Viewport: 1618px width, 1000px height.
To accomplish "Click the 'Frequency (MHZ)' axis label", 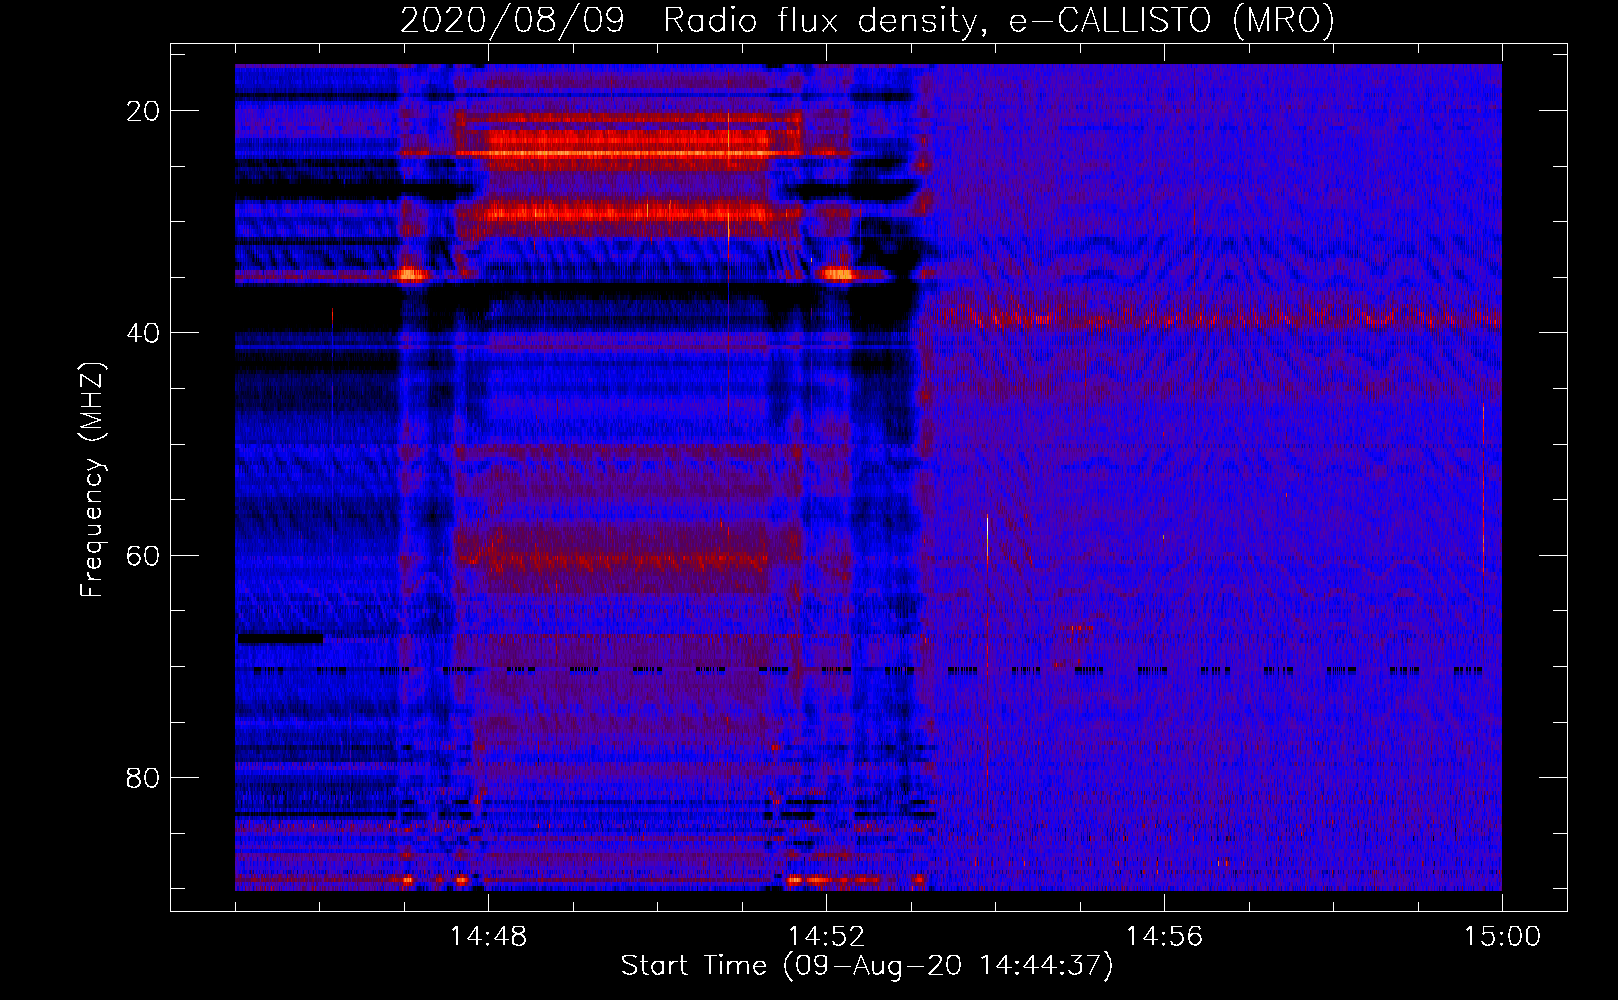I will tap(92, 480).
